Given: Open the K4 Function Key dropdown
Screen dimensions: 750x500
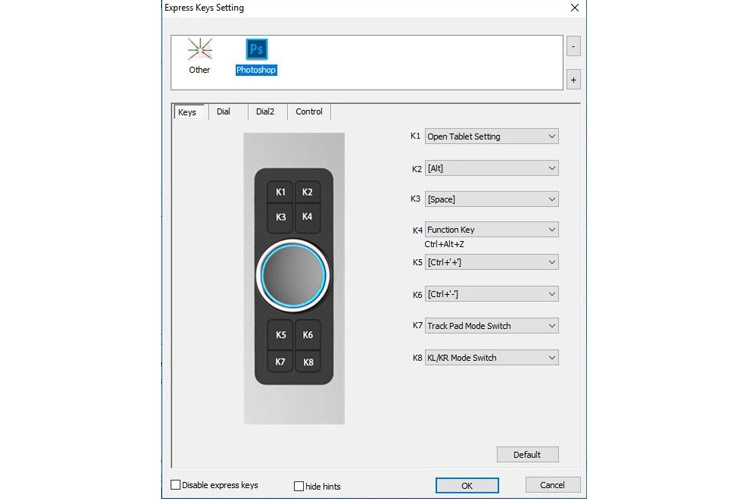Looking at the screenshot, I should pyautogui.click(x=492, y=230).
